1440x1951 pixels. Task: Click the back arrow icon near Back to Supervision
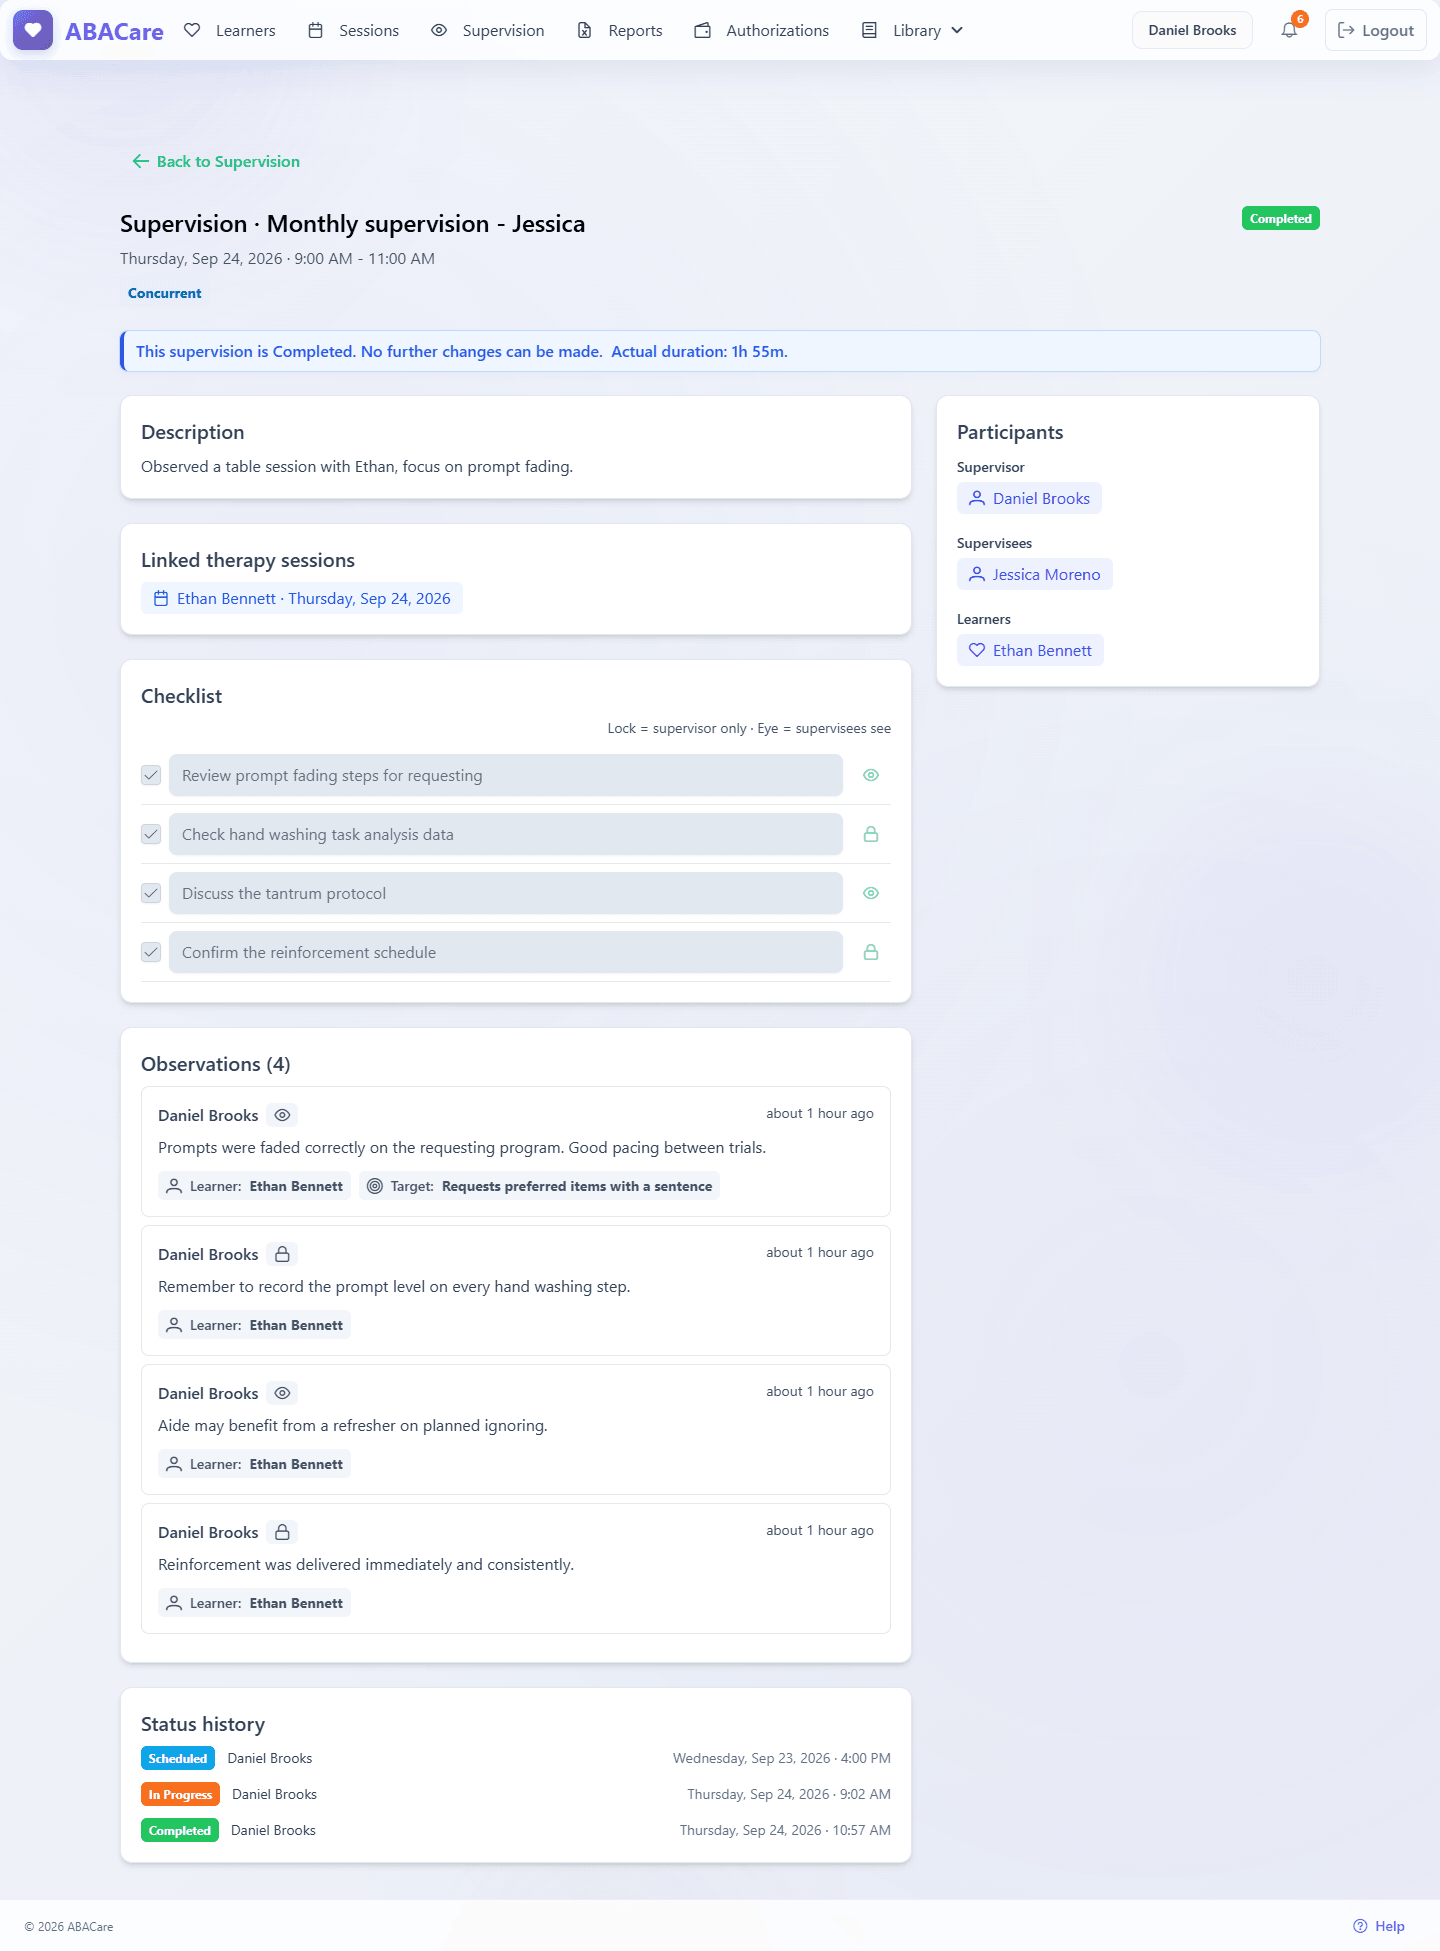click(140, 161)
